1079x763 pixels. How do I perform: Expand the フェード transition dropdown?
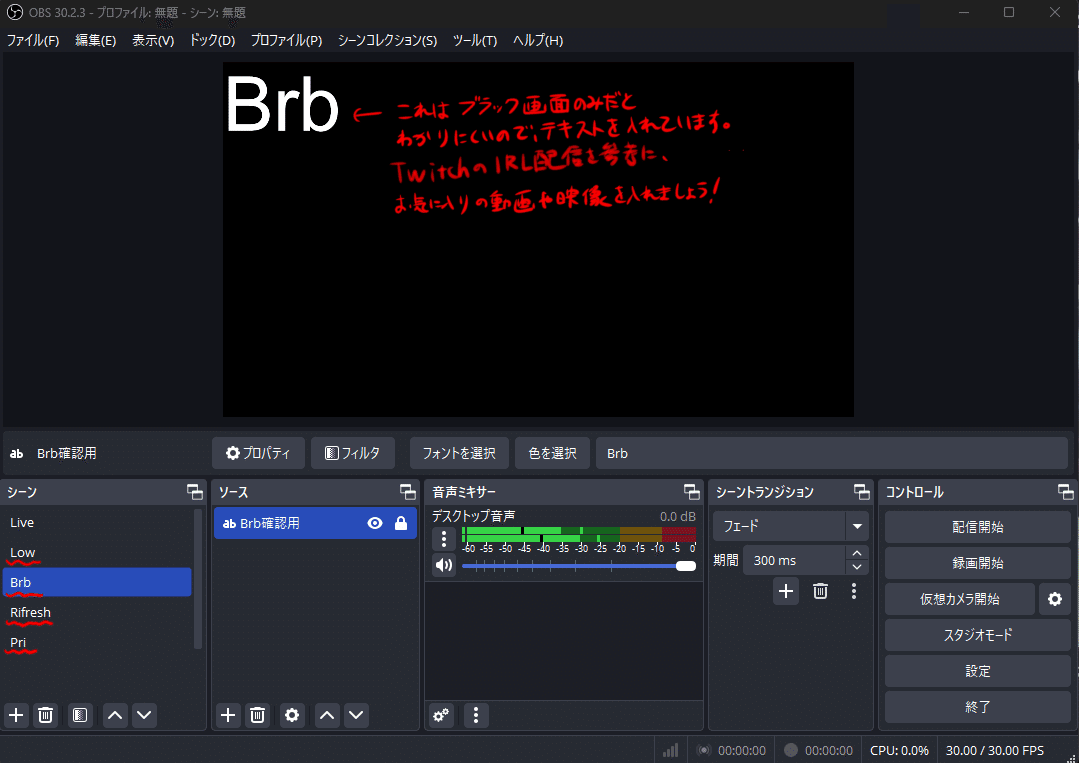[x=857, y=526]
